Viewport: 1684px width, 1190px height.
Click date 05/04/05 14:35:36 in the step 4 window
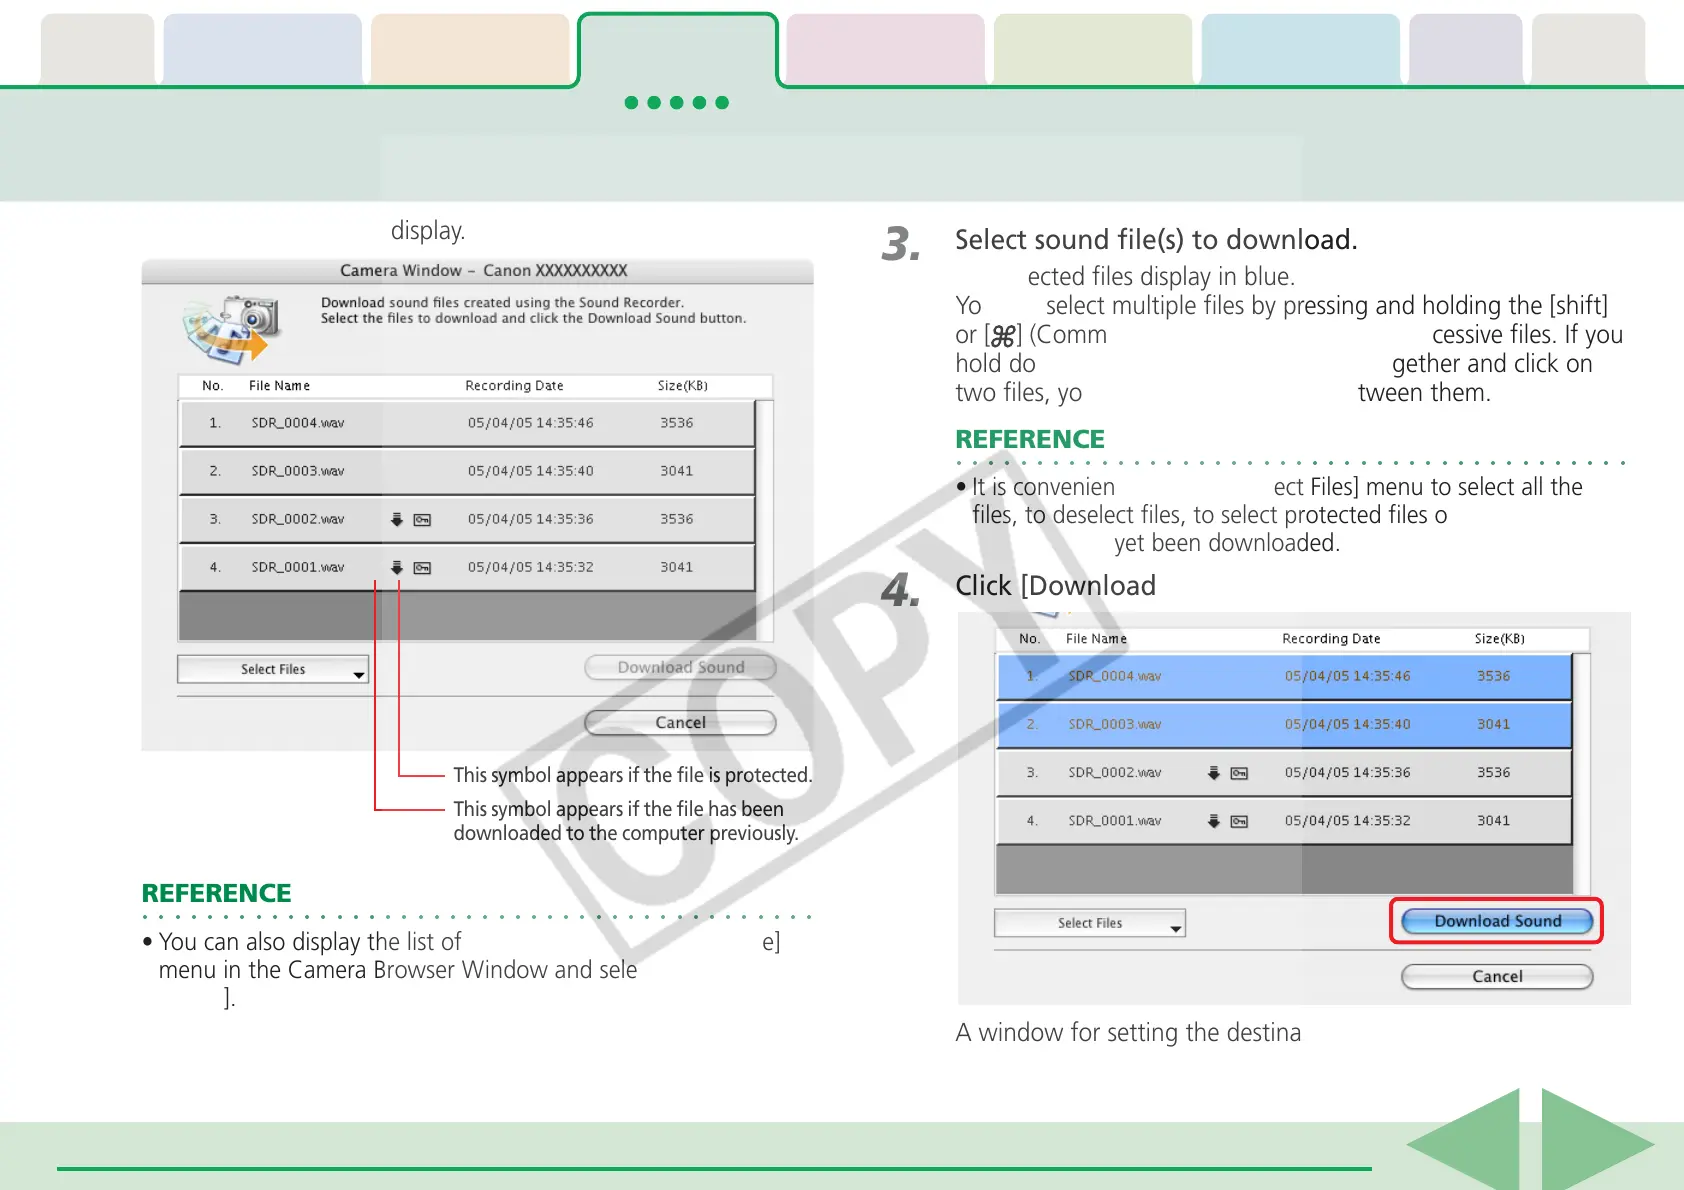(1347, 773)
